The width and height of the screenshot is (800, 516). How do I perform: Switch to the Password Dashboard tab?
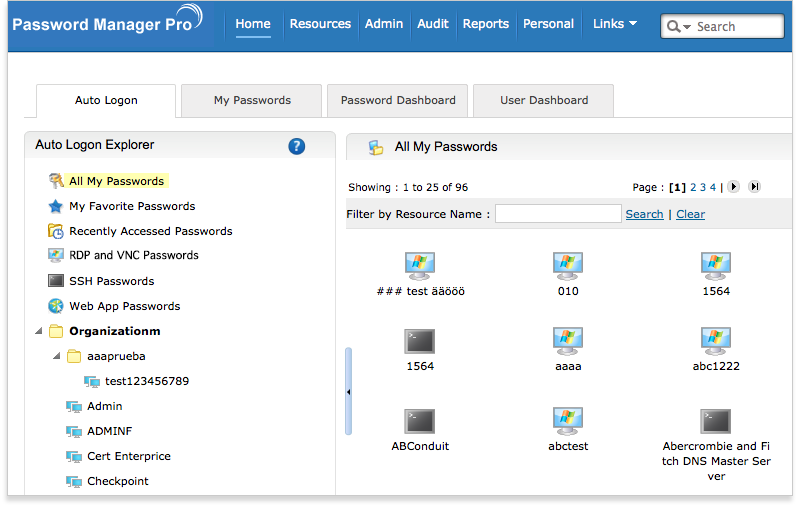[398, 100]
